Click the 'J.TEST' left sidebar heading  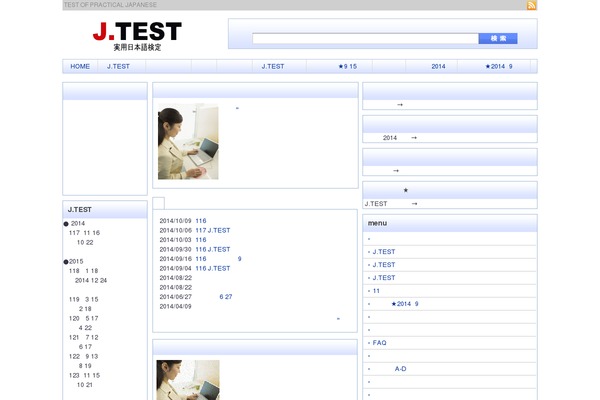(x=80, y=210)
